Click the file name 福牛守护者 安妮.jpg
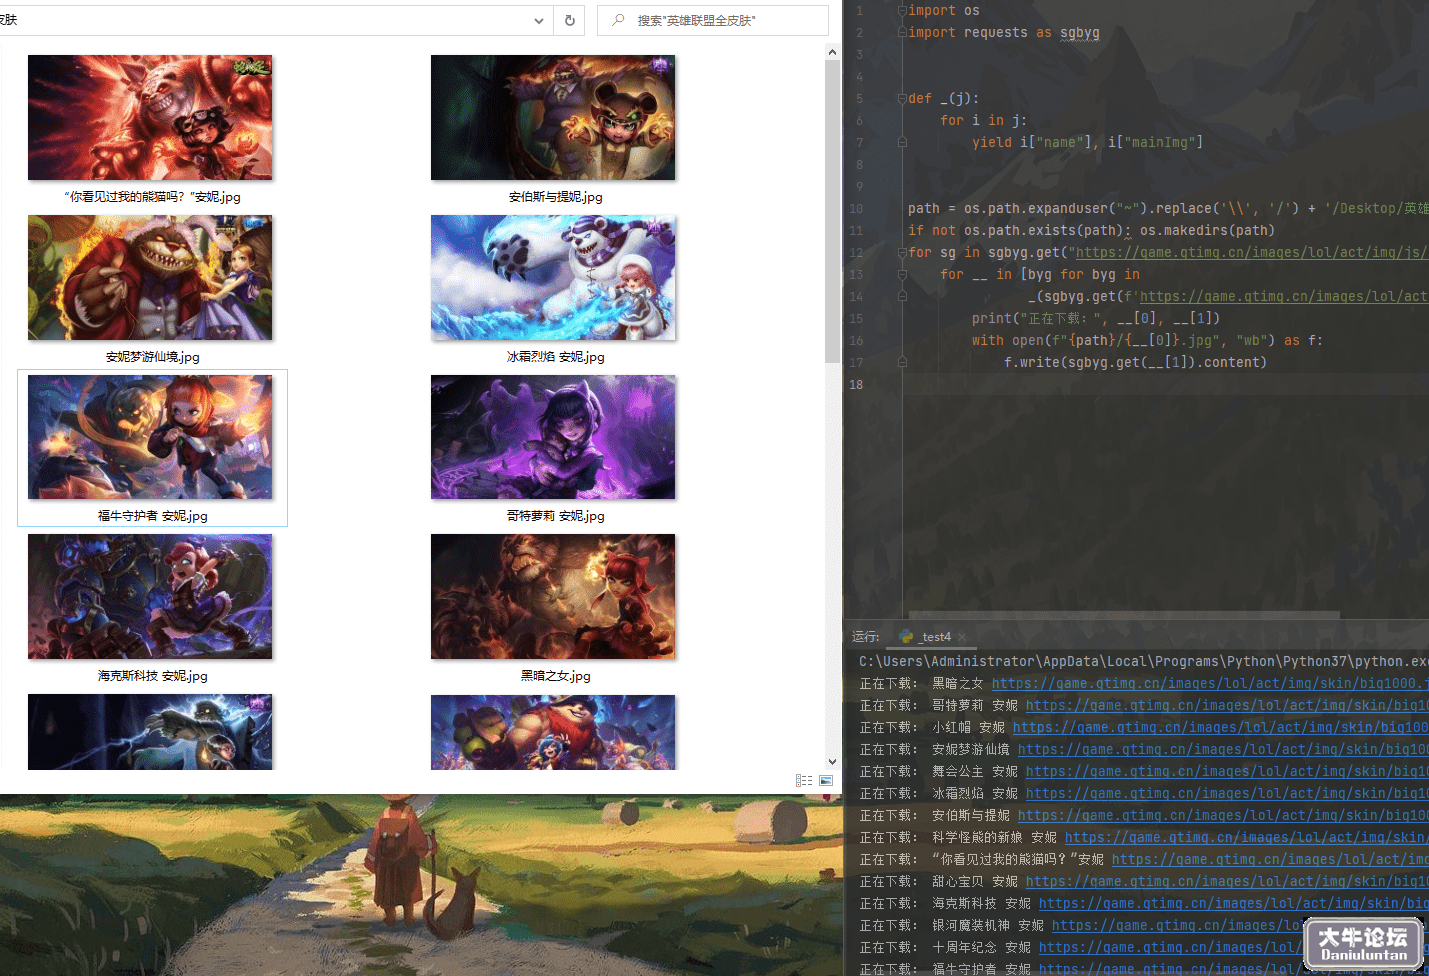This screenshot has height=976, width=1429. (153, 516)
